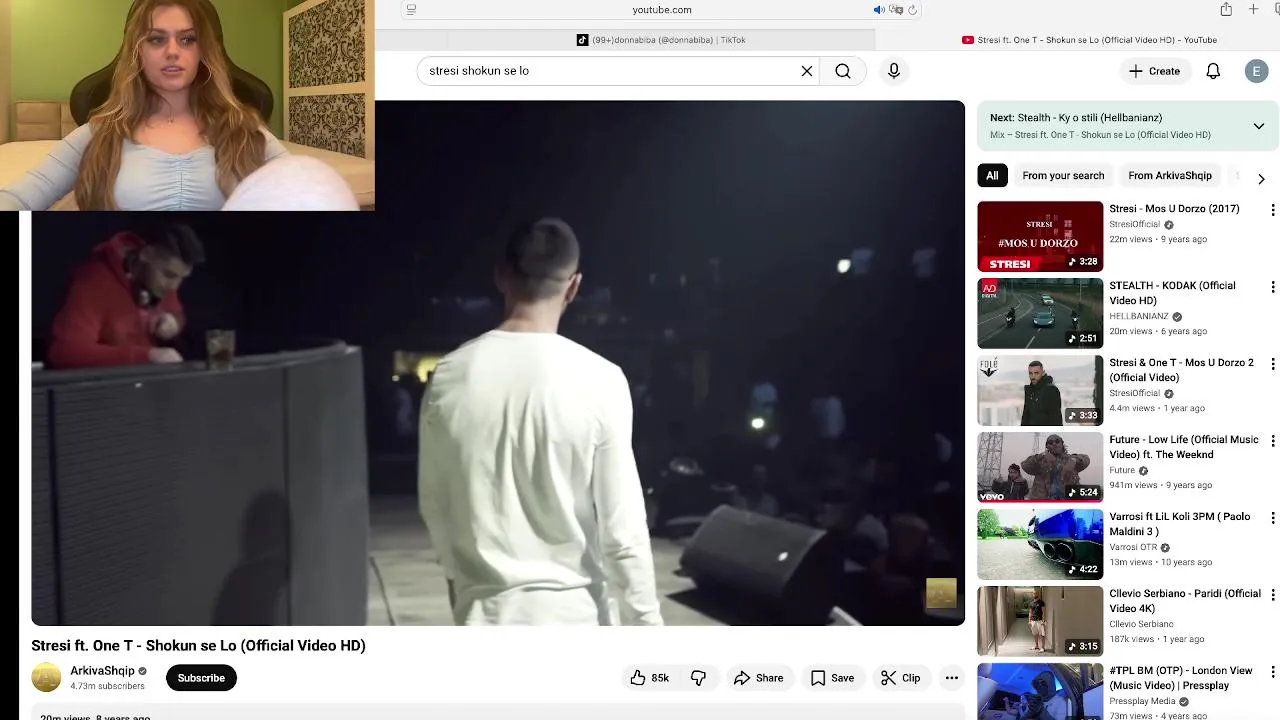Viewport: 1280px width, 720px height.
Task: Select the From ArkivaShqip filter chip
Action: pyautogui.click(x=1169, y=176)
